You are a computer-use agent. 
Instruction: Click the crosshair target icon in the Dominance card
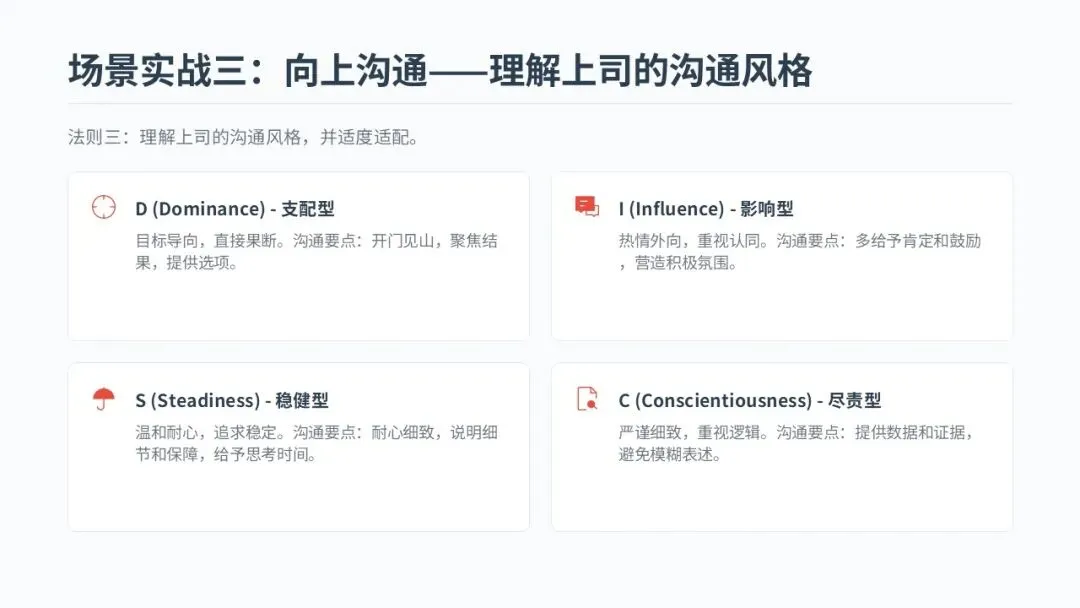click(104, 207)
